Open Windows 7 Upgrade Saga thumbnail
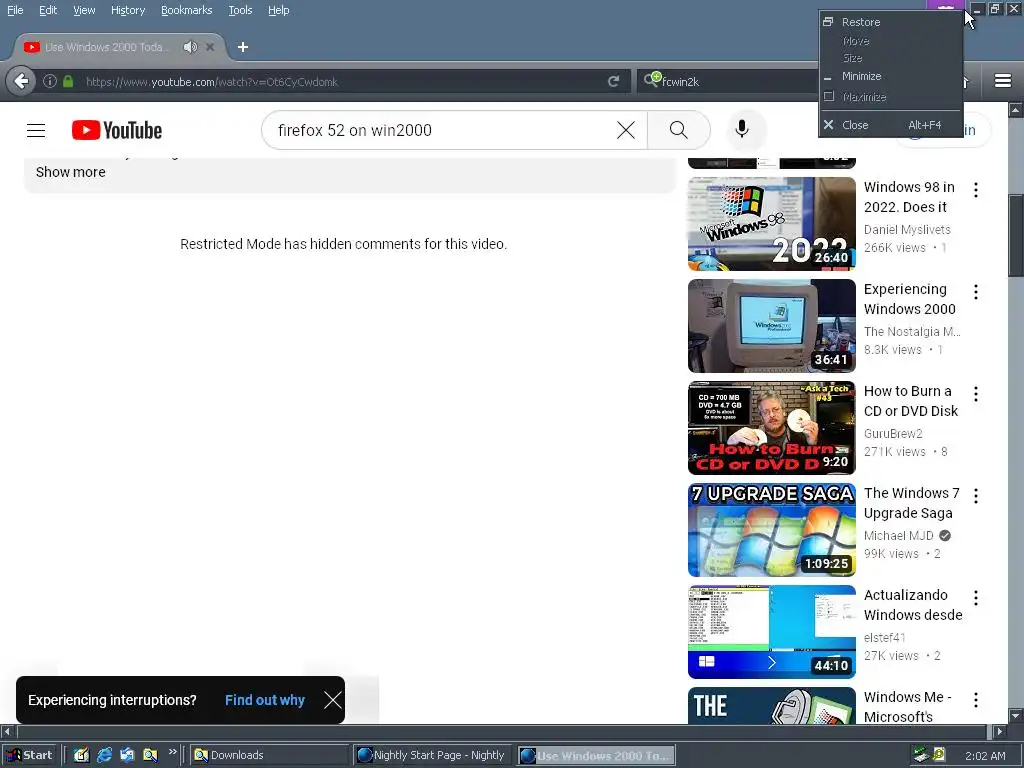Image resolution: width=1024 pixels, height=768 pixels. (771, 530)
